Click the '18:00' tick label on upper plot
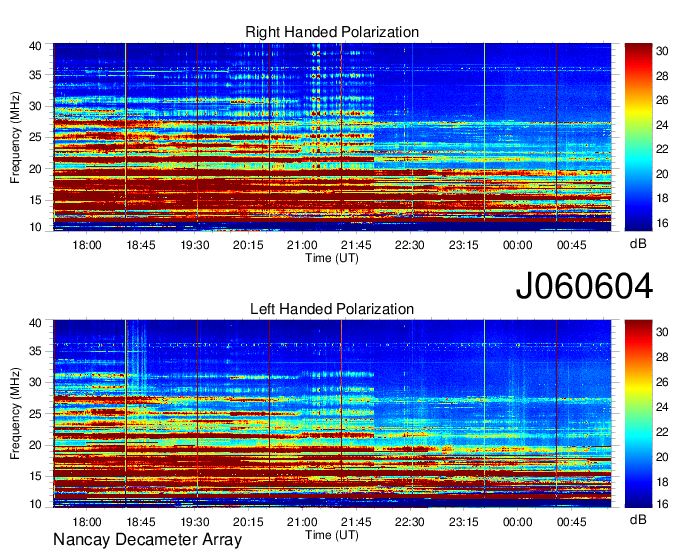 87,245
